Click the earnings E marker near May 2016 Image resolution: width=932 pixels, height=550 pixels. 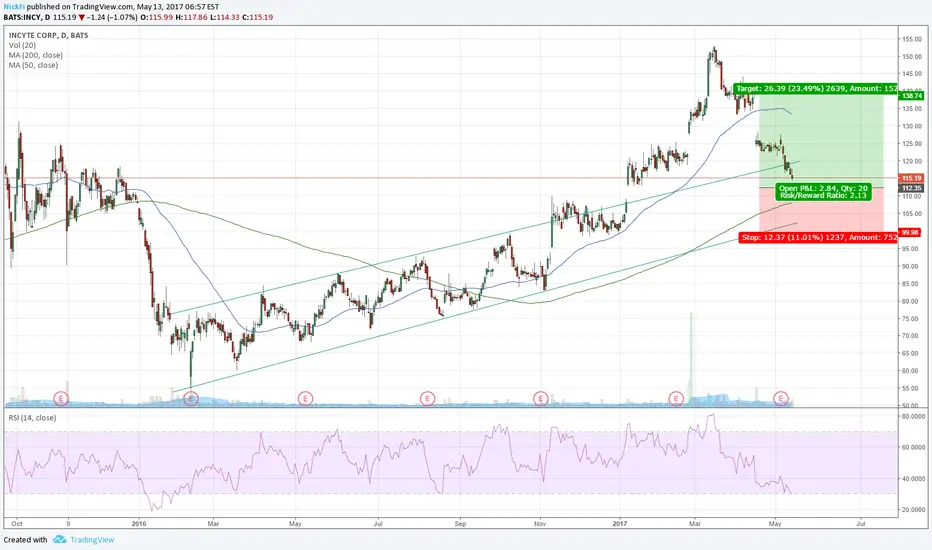[x=306, y=398]
